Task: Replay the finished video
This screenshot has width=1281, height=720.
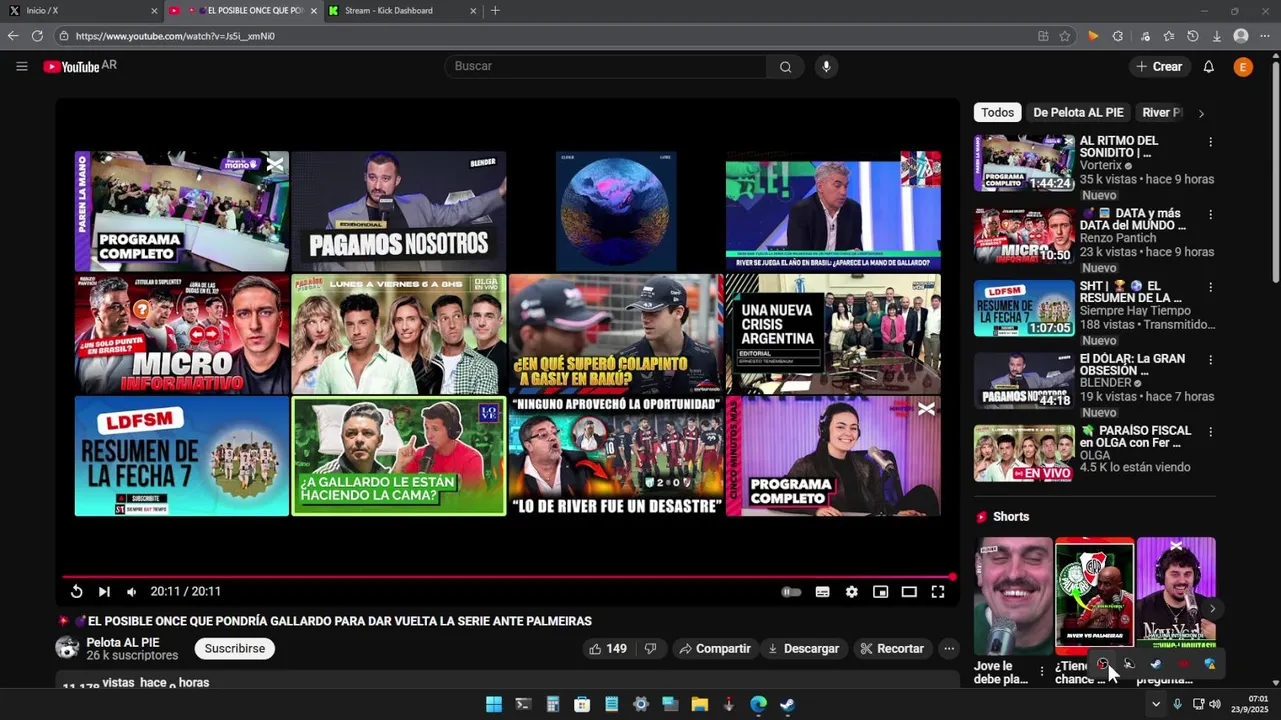Action: tap(76, 591)
